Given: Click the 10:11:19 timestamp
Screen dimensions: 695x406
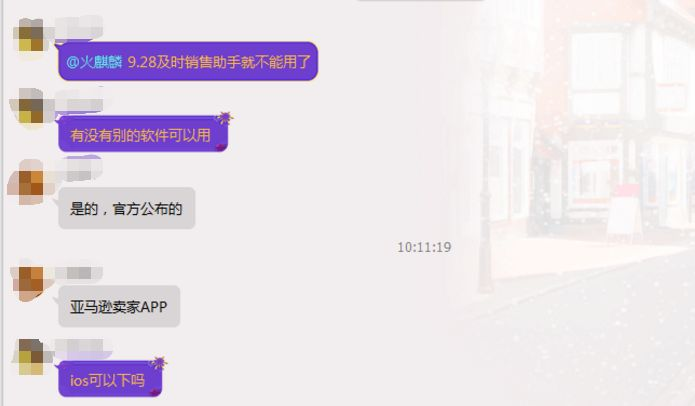Looking at the screenshot, I should pyautogui.click(x=424, y=247).
